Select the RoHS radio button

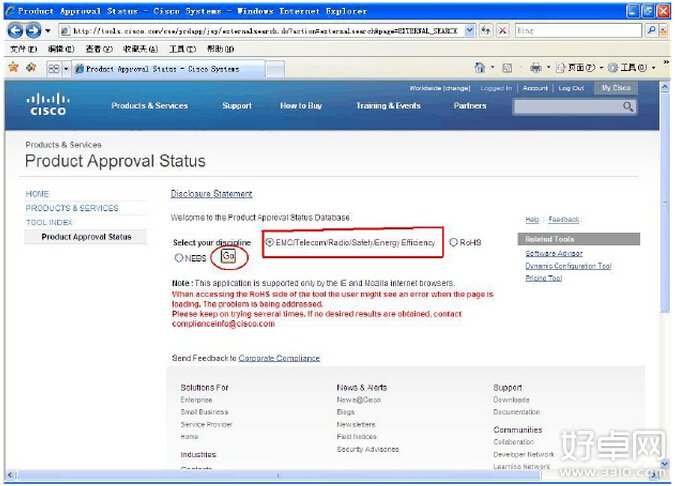click(453, 242)
